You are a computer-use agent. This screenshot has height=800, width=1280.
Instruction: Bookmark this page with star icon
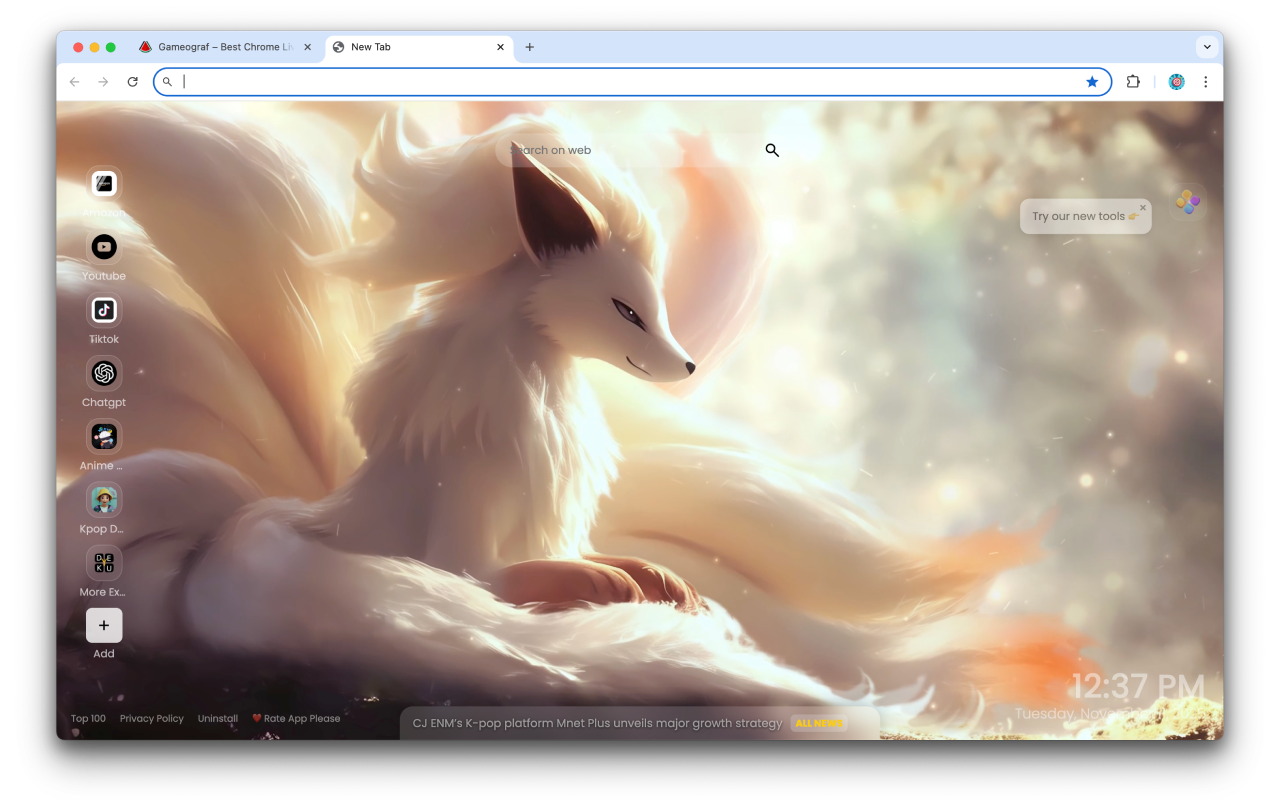coord(1092,82)
